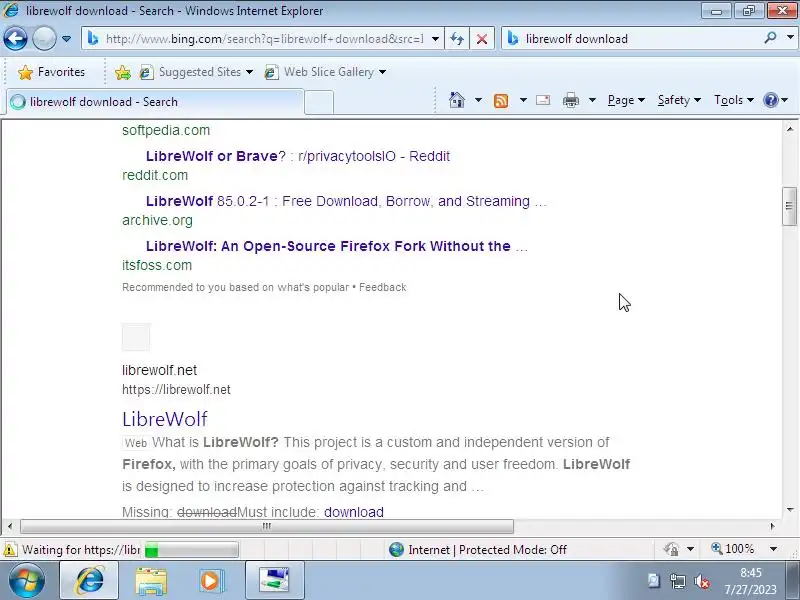Expand the Print options dropdown arrow
This screenshot has height=600, width=800.
(x=592, y=100)
